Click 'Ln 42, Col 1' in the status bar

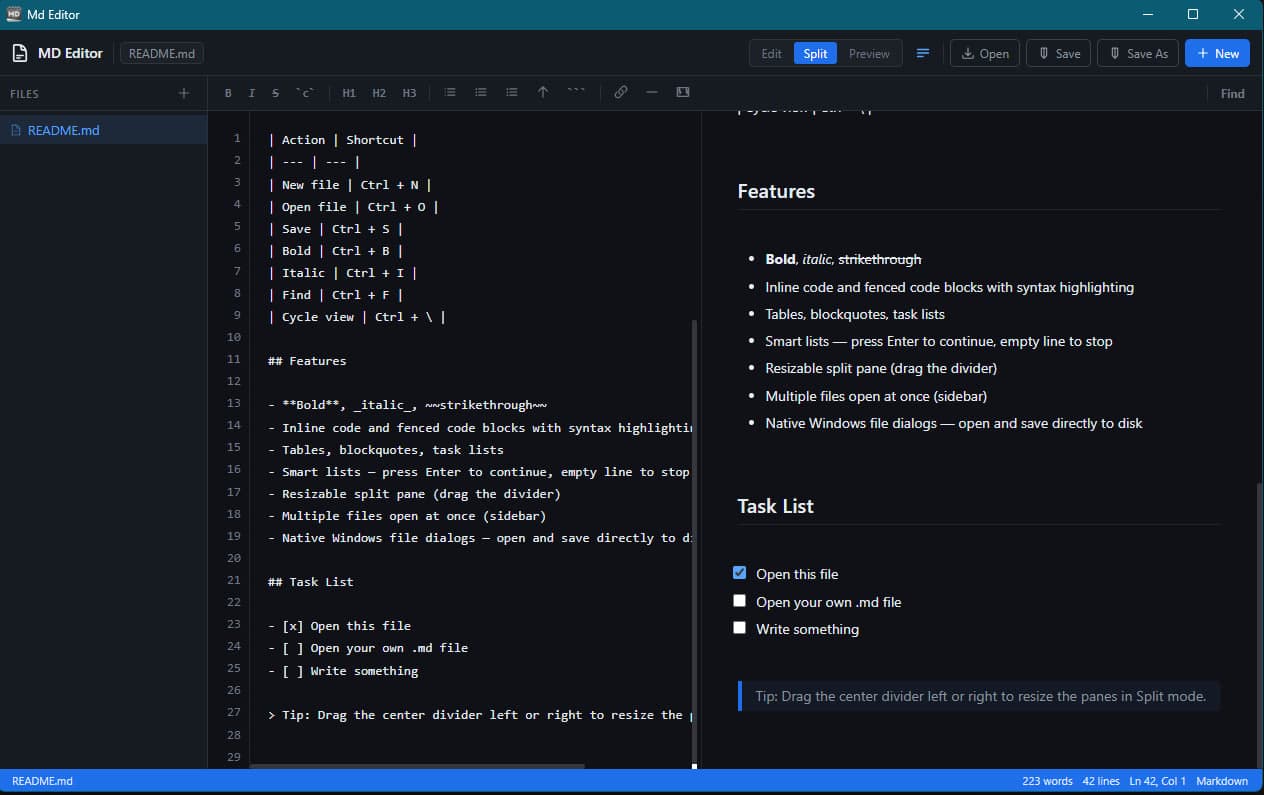coord(1157,781)
